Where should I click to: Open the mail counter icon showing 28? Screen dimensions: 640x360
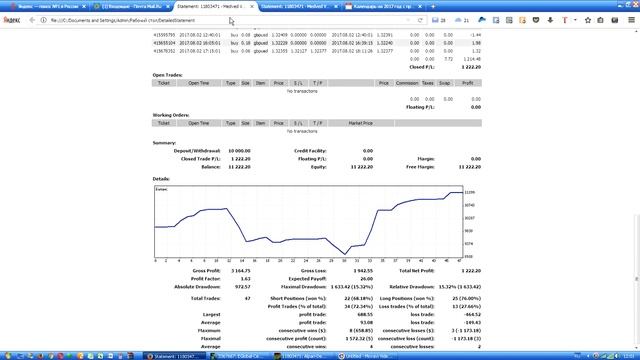pyautogui.click(x=438, y=20)
